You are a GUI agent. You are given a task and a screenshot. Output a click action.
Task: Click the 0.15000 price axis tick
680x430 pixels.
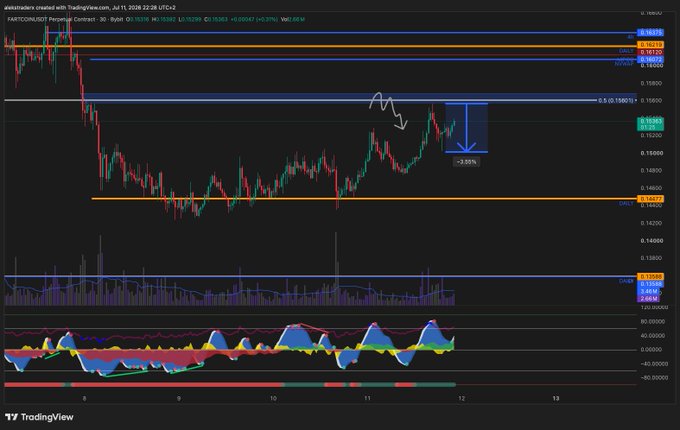[x=651, y=153]
